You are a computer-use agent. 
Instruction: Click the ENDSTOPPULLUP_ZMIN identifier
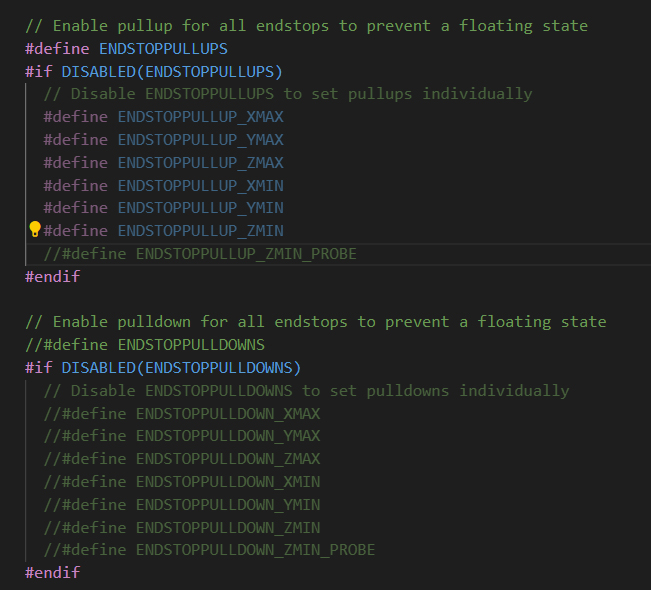click(x=201, y=230)
